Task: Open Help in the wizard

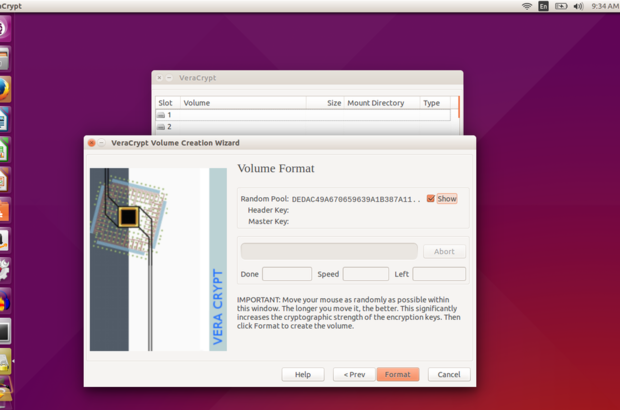Action: click(x=303, y=374)
